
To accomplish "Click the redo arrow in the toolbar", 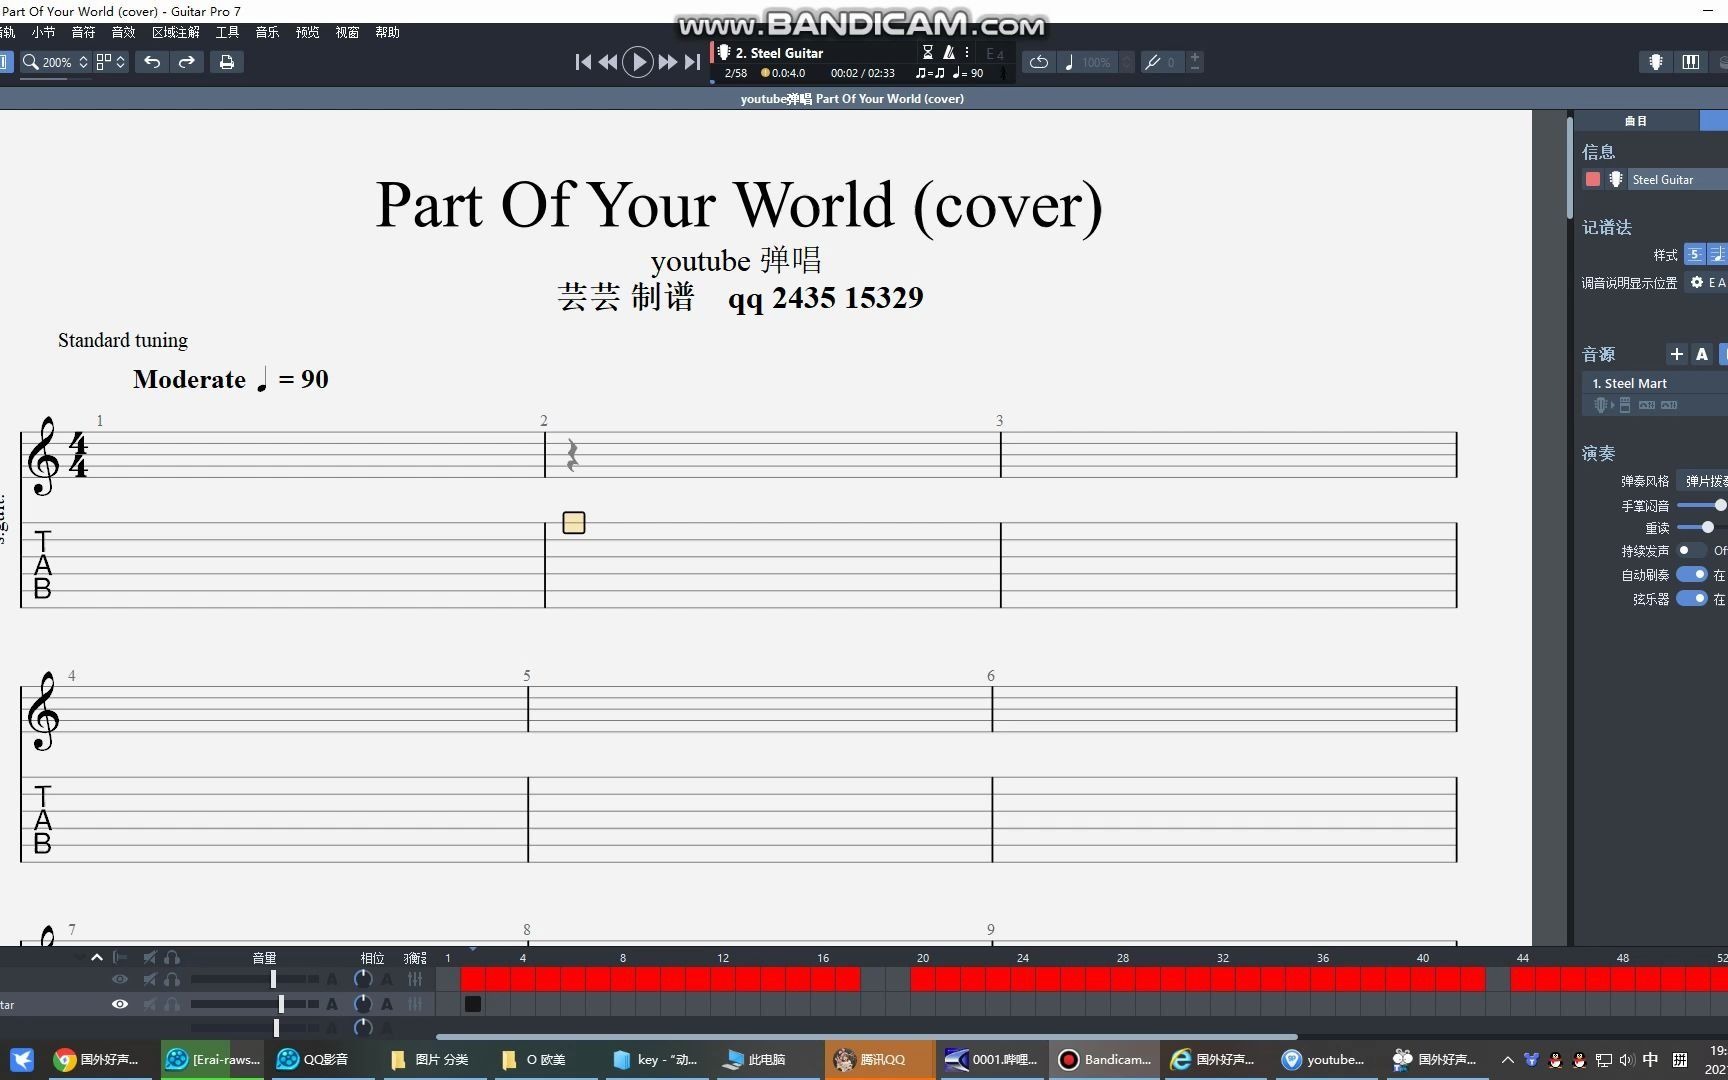I will tap(187, 62).
